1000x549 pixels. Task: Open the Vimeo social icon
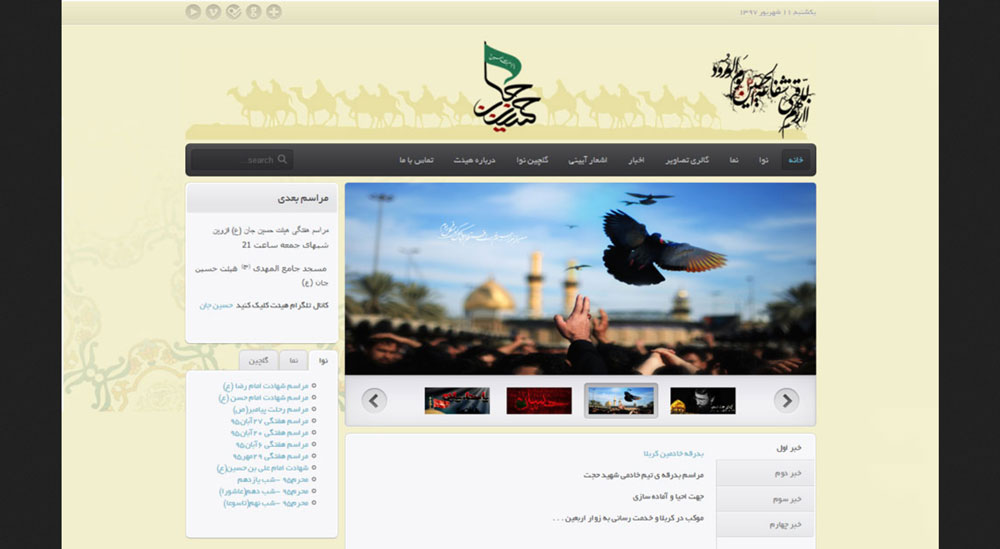click(x=214, y=11)
